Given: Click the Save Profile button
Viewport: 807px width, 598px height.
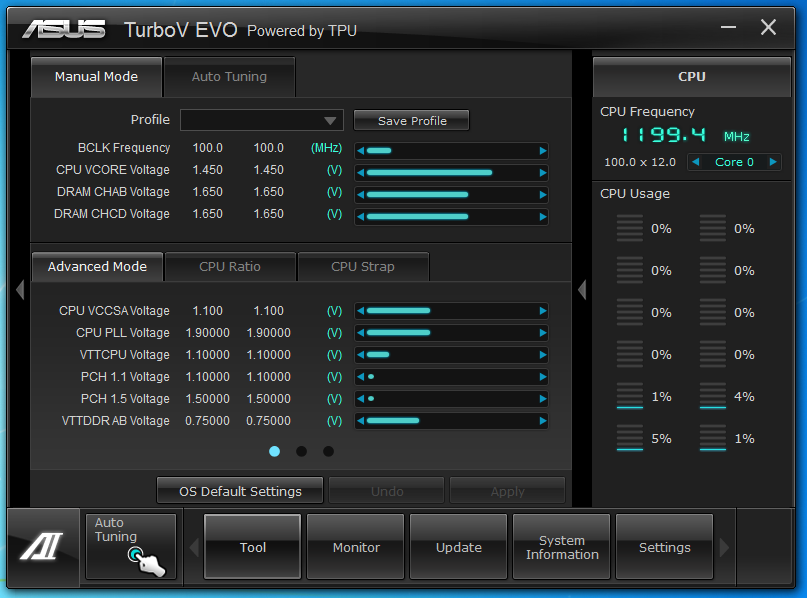Looking at the screenshot, I should pos(412,120).
